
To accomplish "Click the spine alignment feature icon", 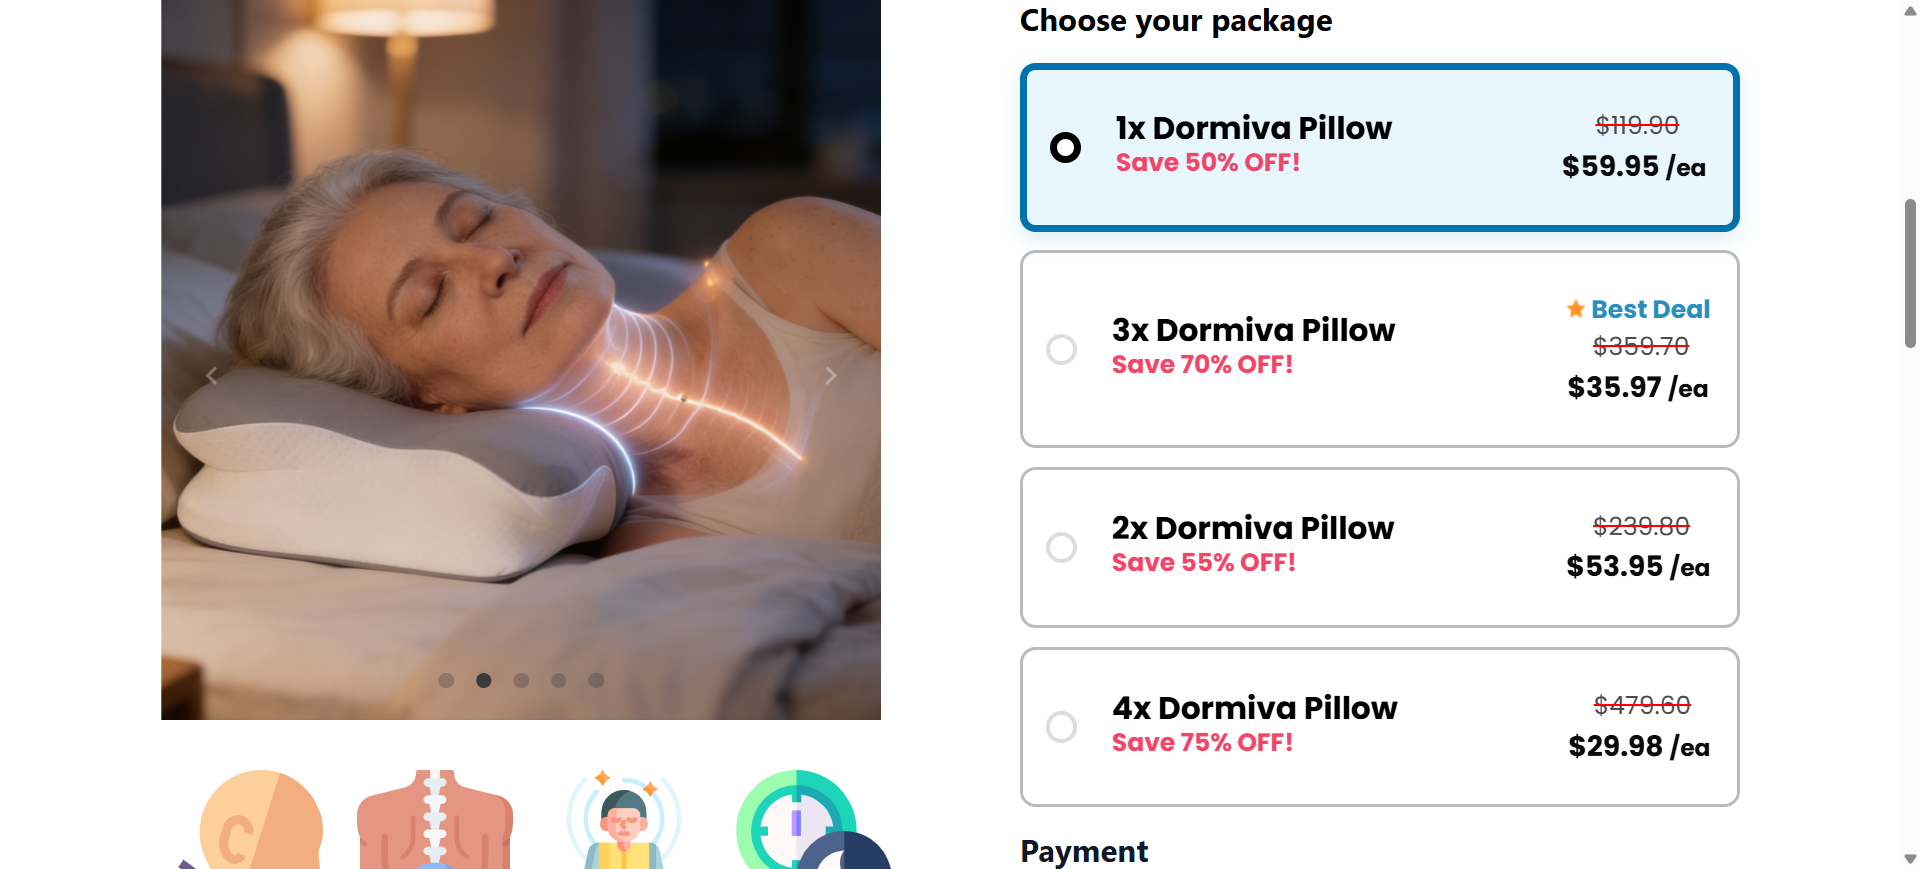I will click(x=435, y=820).
